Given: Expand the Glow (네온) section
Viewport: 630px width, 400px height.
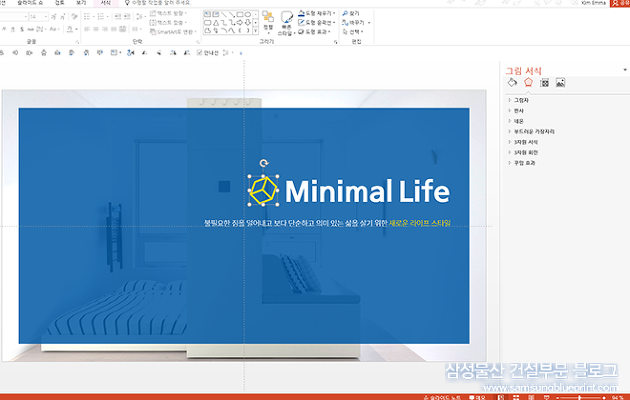Looking at the screenshot, I should click(518, 121).
